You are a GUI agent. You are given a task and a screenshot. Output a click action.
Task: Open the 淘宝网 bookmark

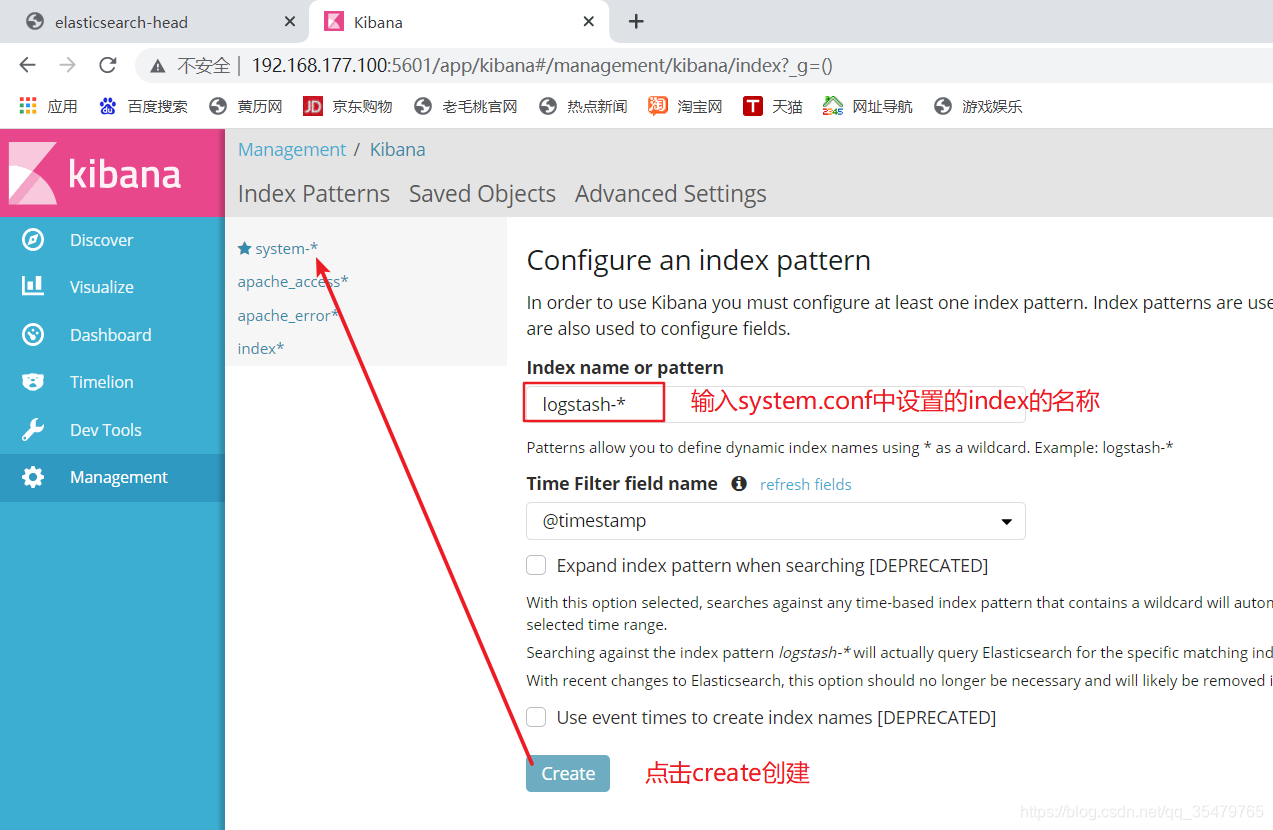(x=685, y=106)
